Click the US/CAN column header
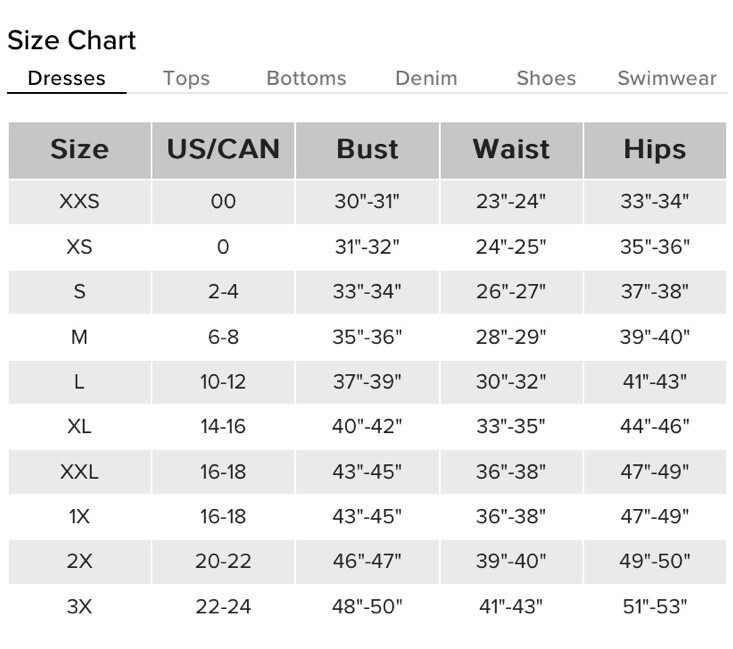This screenshot has width=733, height=649. point(223,150)
